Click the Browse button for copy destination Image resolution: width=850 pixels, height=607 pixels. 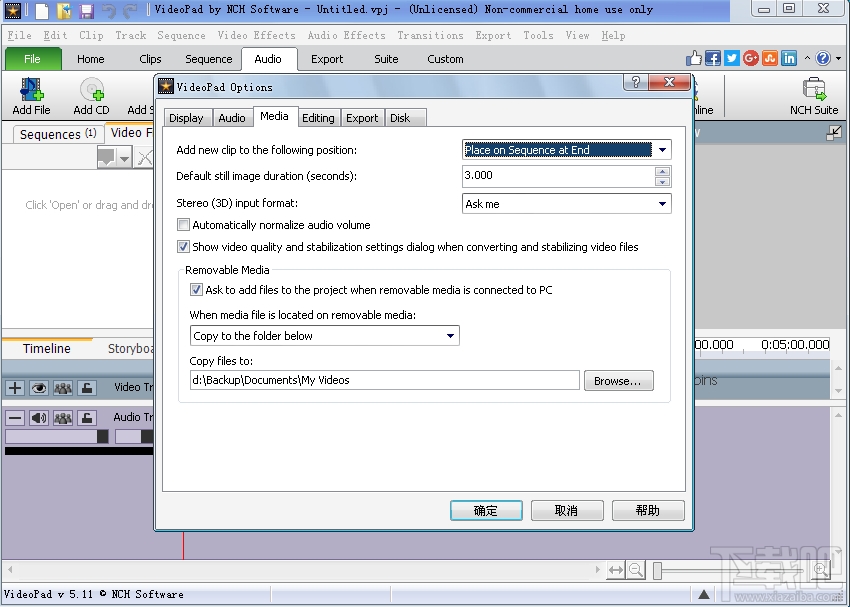[618, 380]
